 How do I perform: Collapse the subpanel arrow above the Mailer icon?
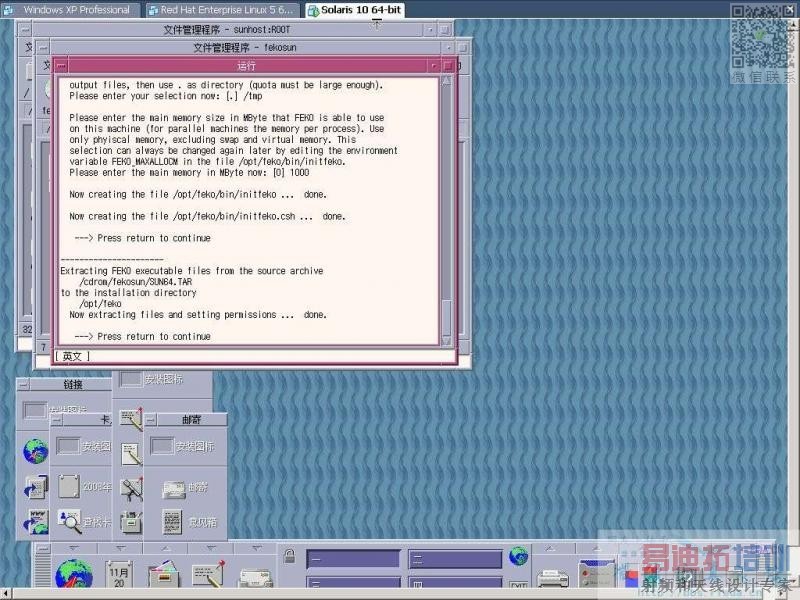pyautogui.click(x=256, y=548)
